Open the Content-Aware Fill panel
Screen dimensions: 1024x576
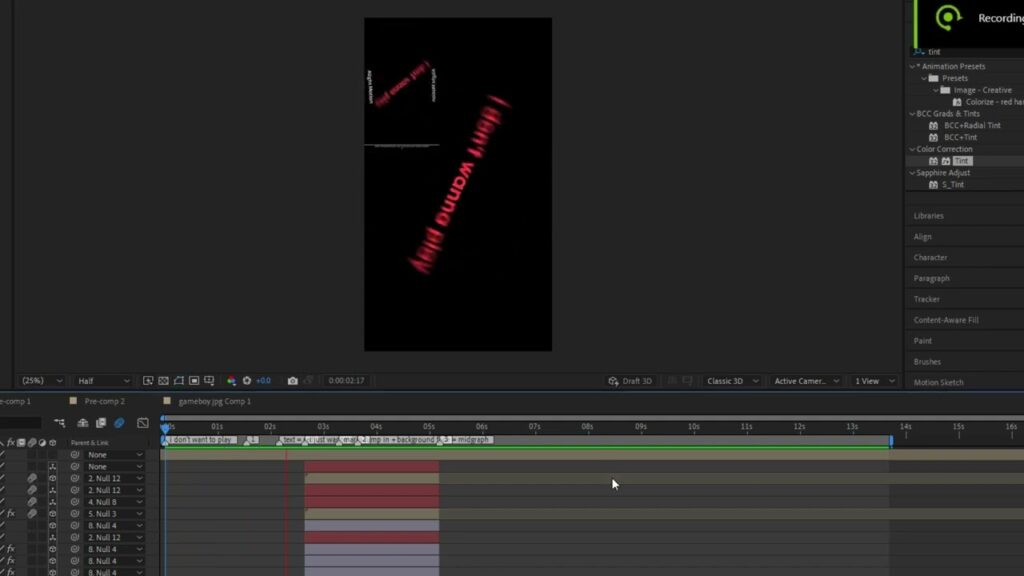point(945,320)
